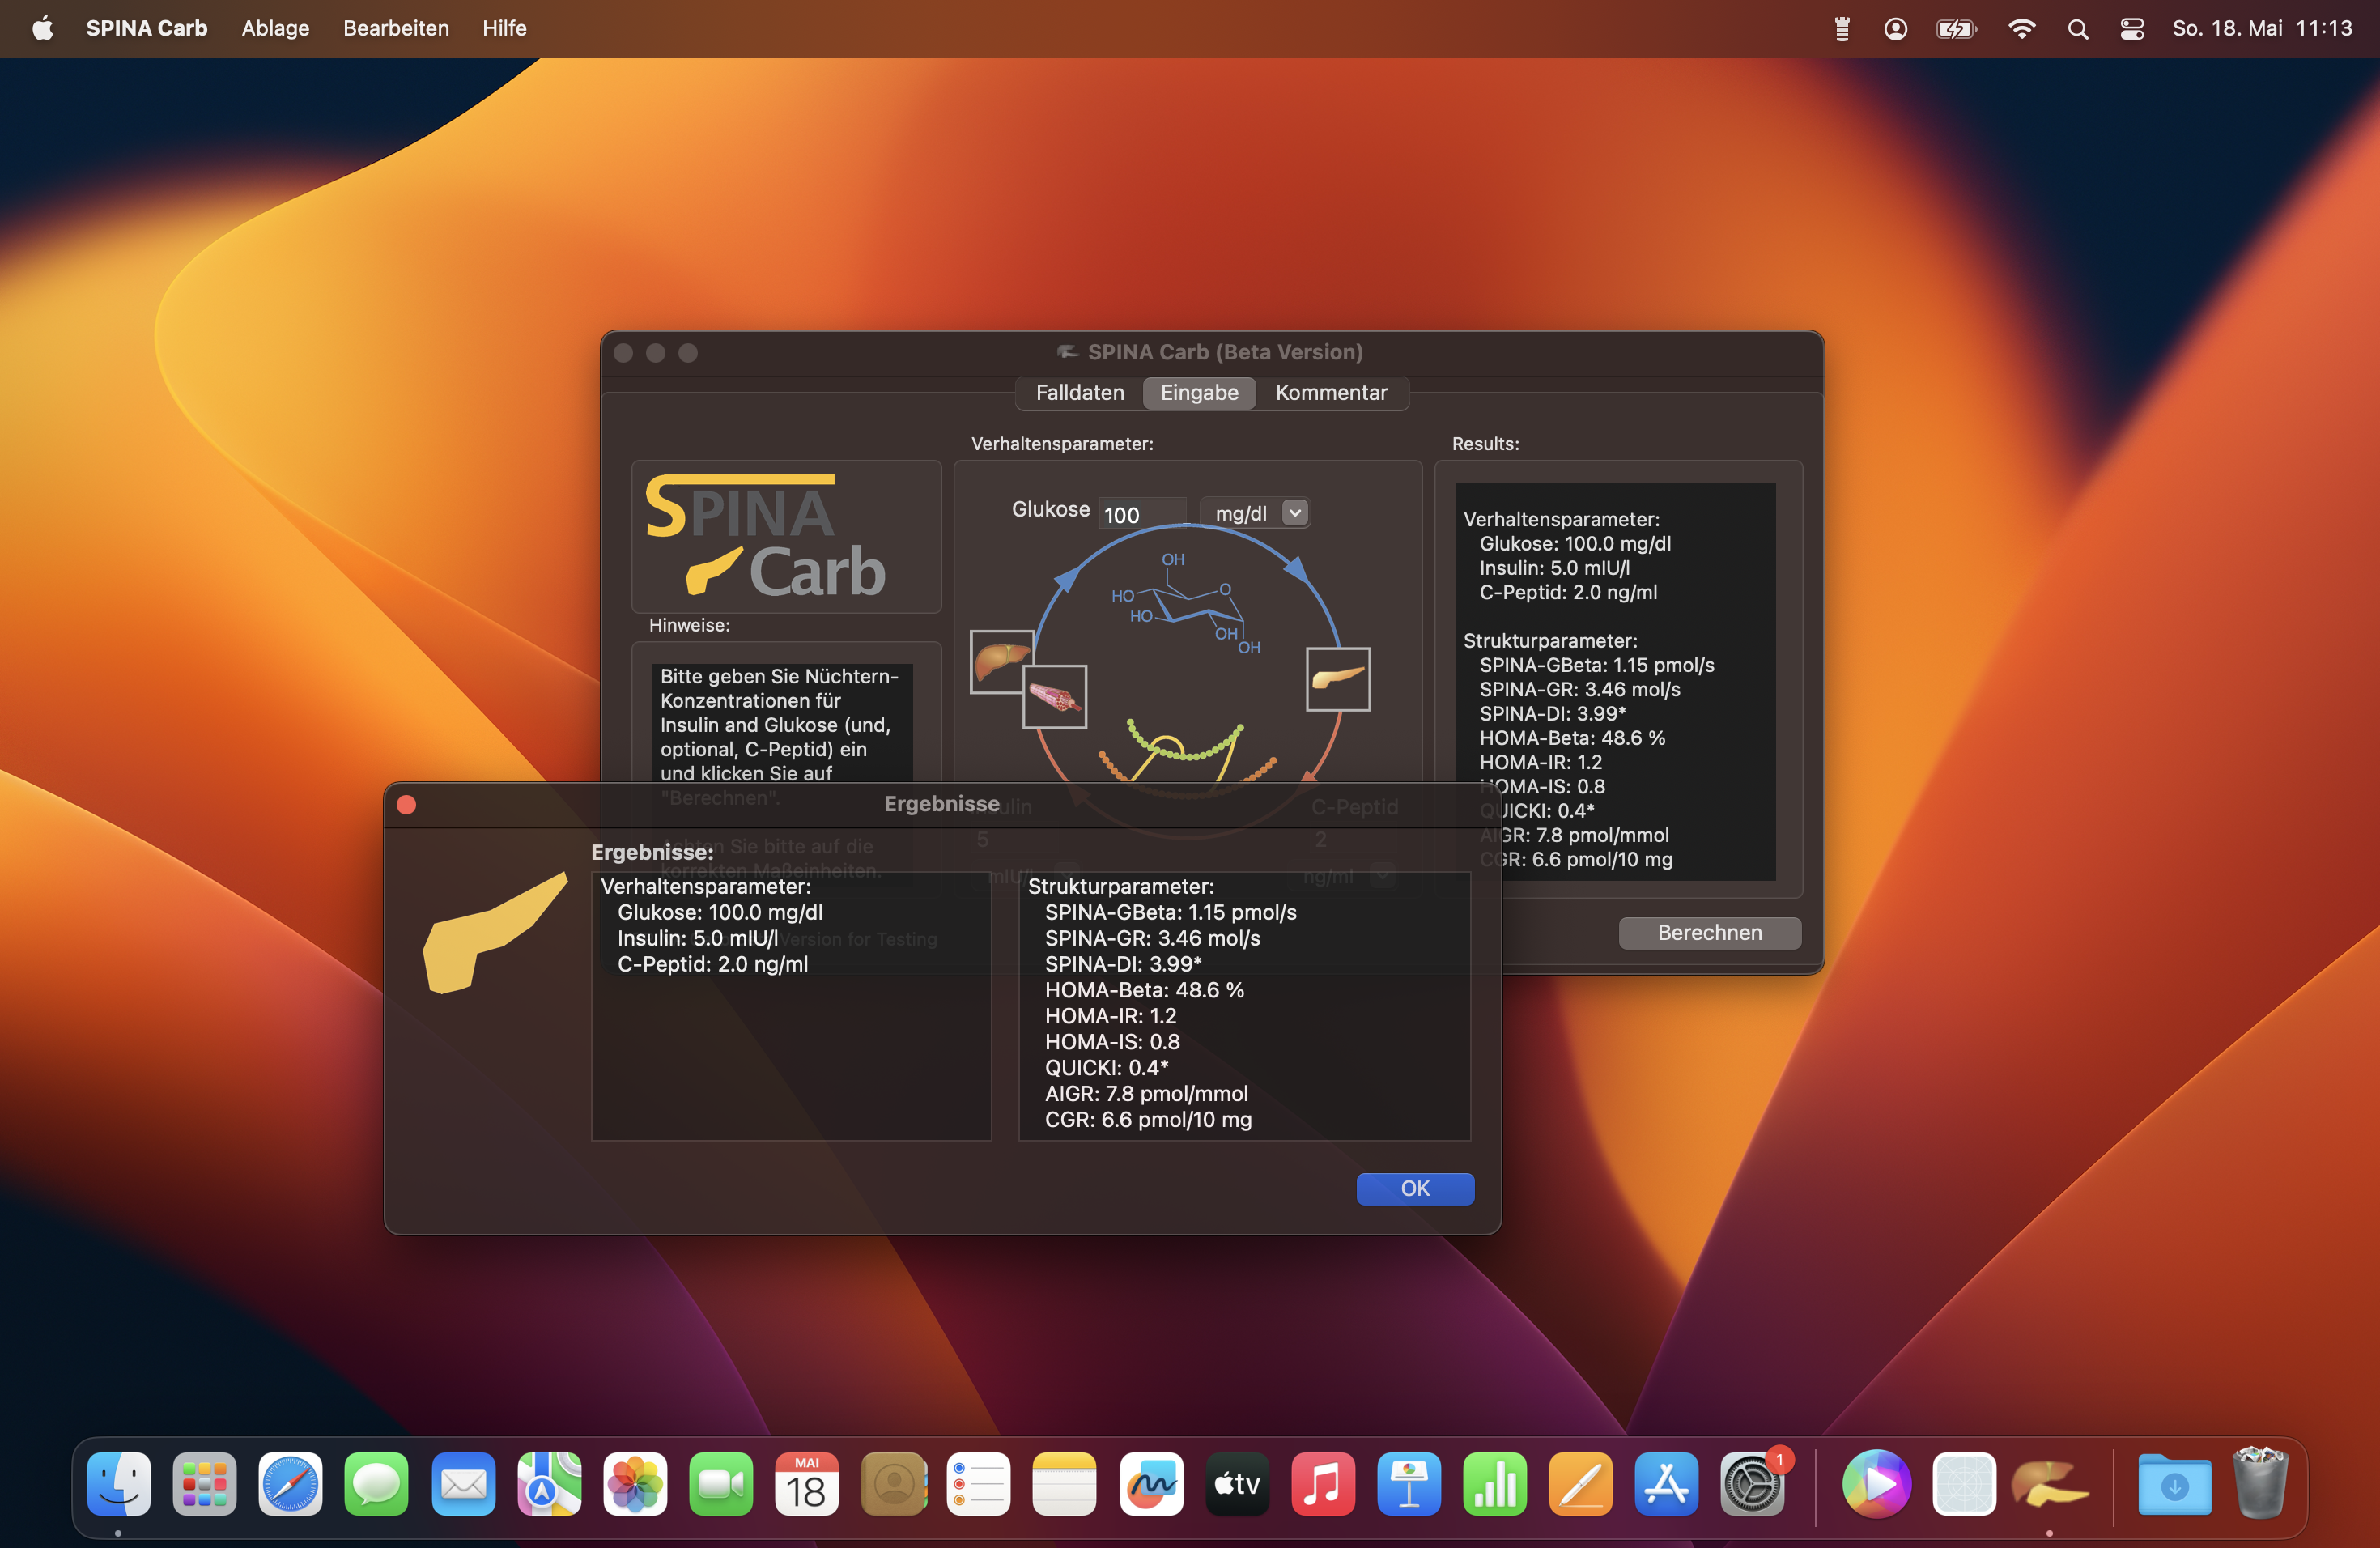This screenshot has height=1548, width=2380.
Task: Close the Ergebnisse dialog with red button
Action: pos(407,805)
